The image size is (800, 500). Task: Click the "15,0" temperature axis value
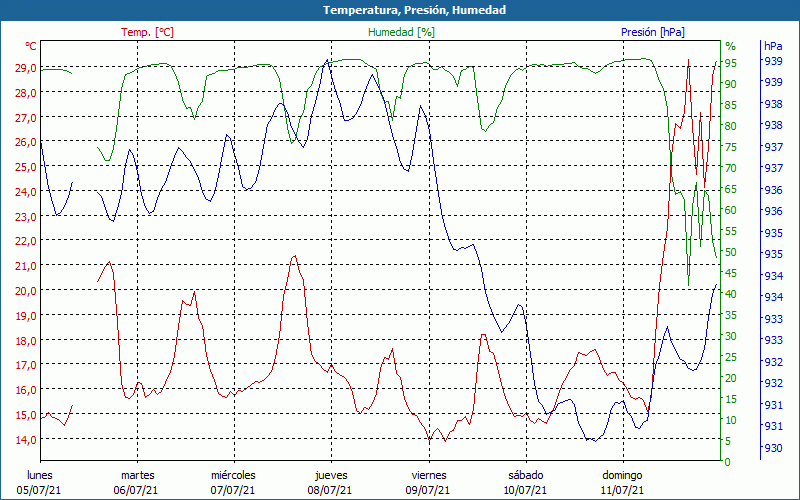[27, 415]
